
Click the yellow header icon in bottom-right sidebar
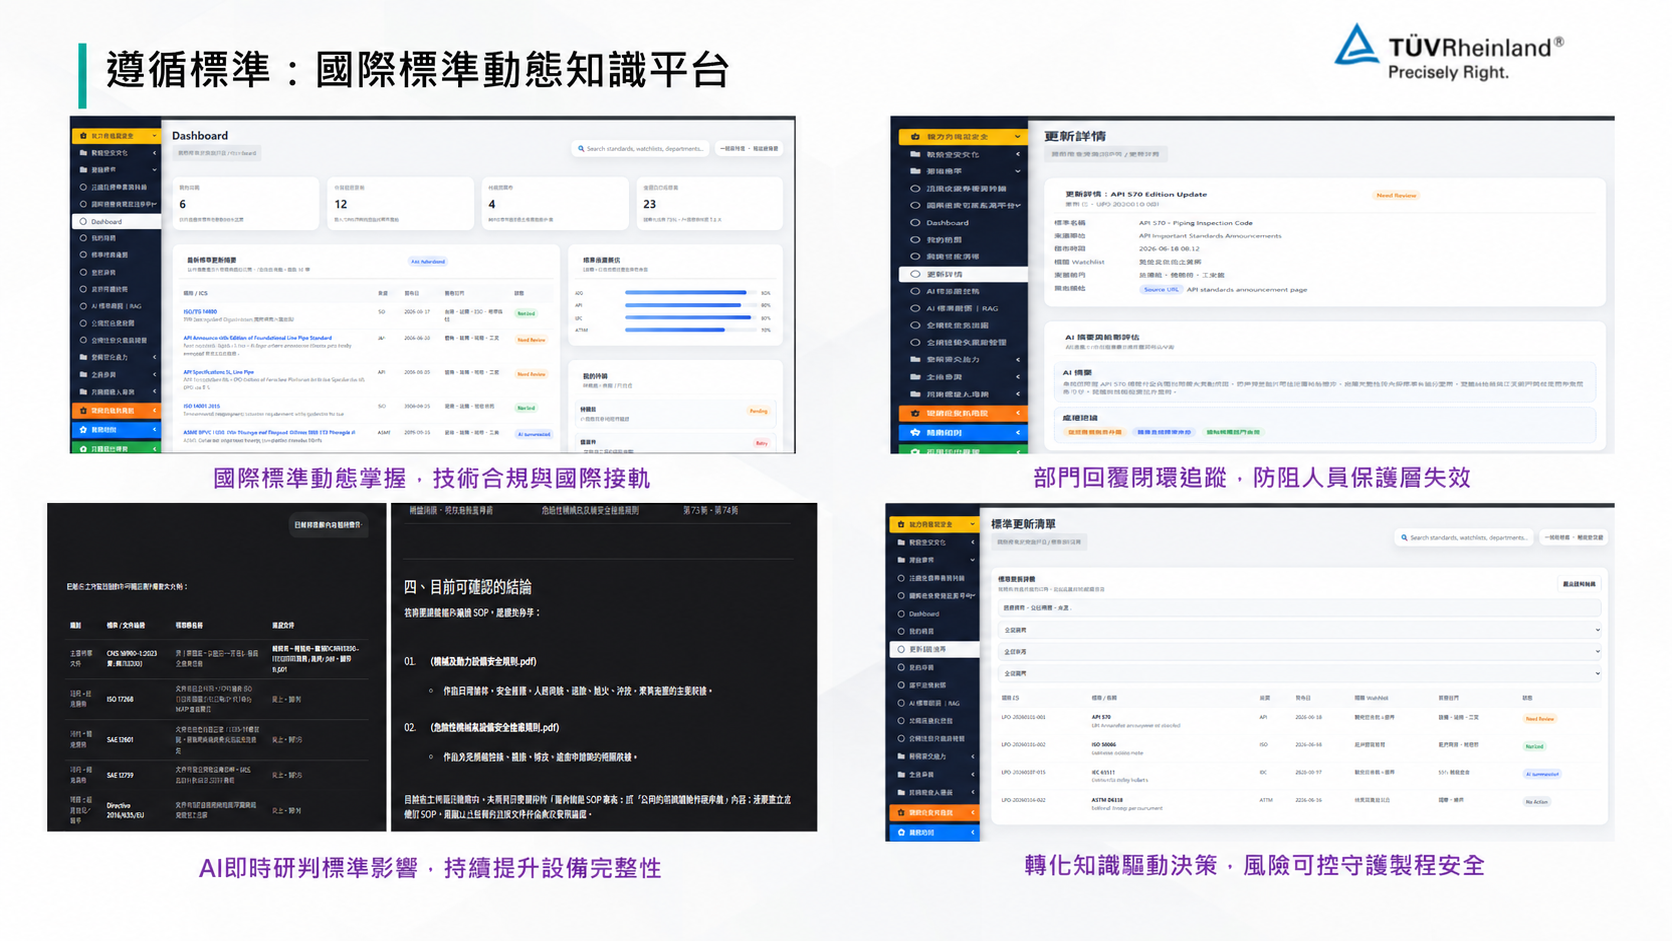901,524
